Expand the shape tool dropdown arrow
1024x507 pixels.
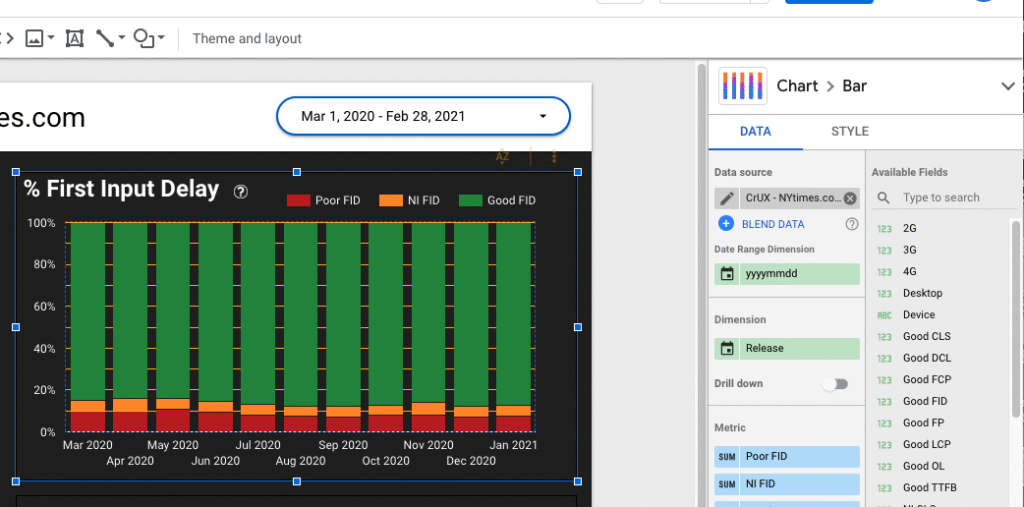161,39
